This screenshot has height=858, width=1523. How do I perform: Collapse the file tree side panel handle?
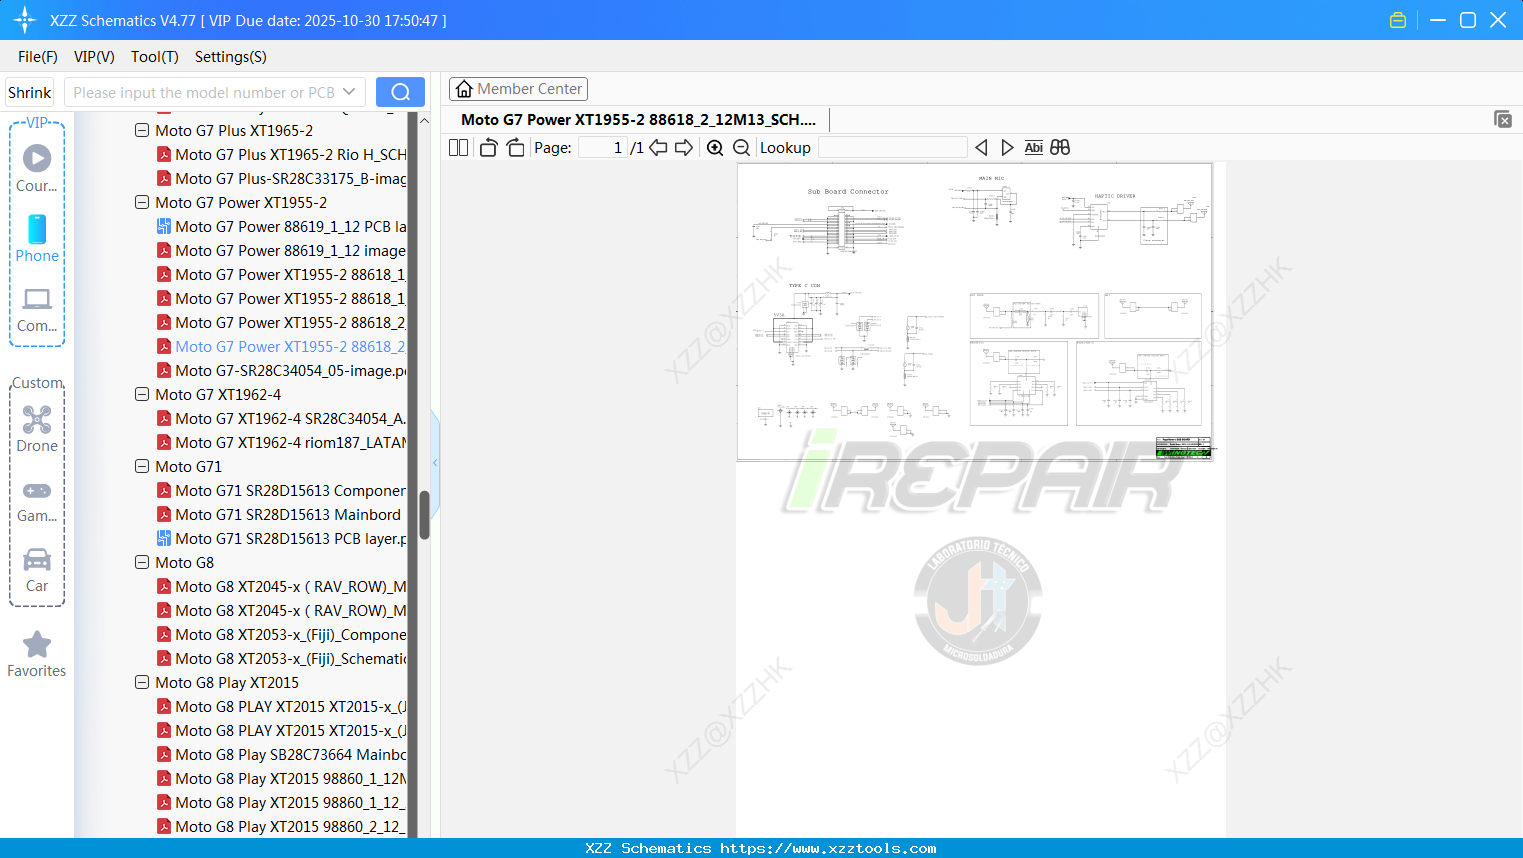[x=435, y=463]
